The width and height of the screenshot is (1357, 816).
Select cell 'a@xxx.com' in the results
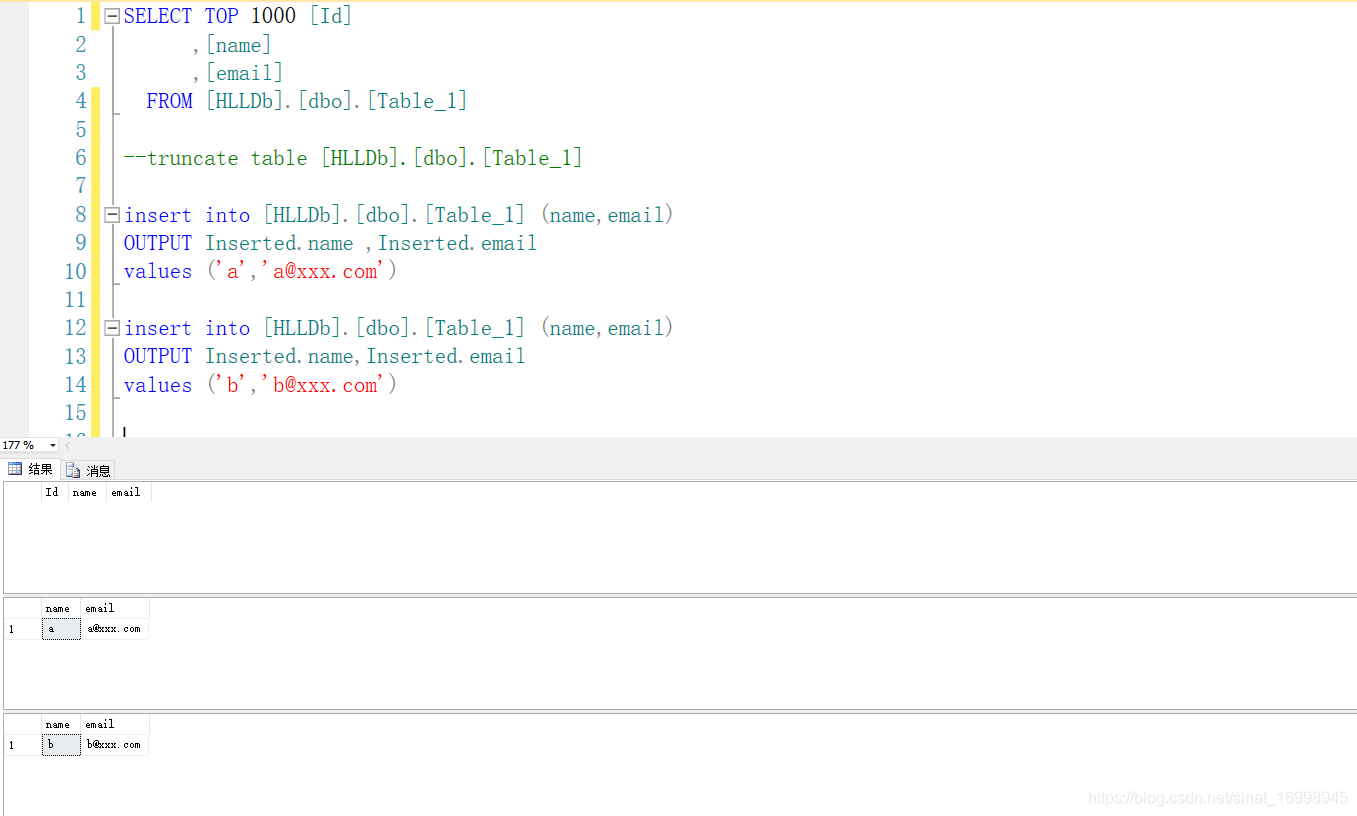pos(114,629)
